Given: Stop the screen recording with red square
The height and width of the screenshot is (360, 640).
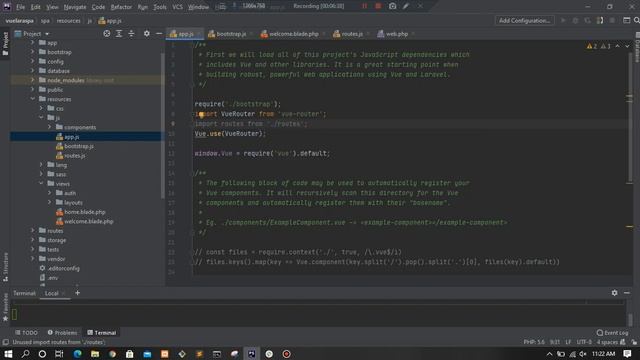Looking at the screenshot, I should [378, 6].
